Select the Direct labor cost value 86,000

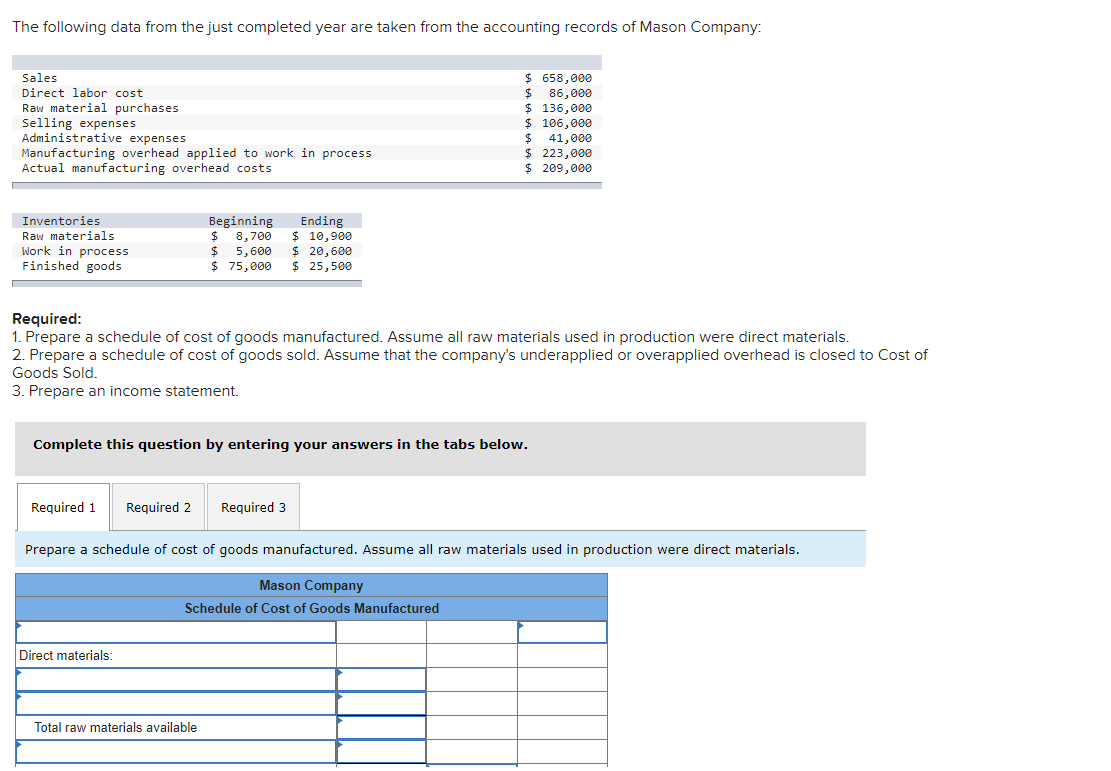click(570, 93)
